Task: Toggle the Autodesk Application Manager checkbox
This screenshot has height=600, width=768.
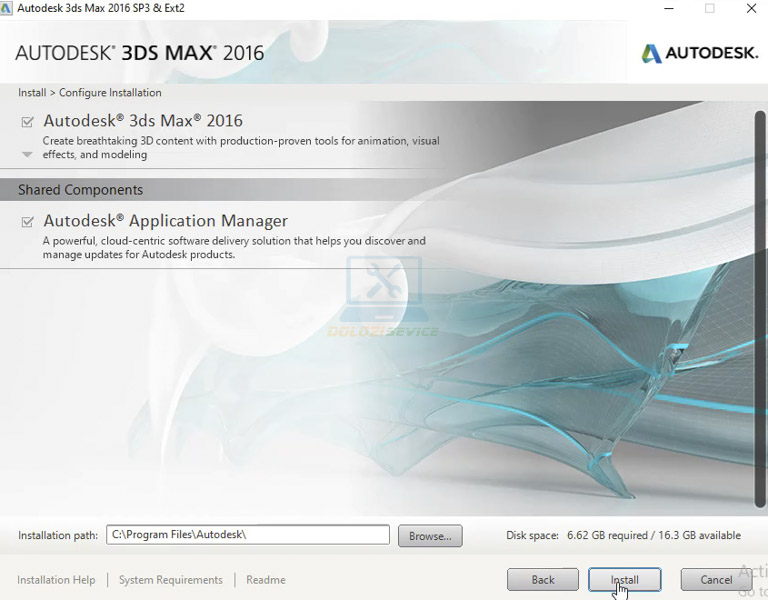Action: pos(27,222)
